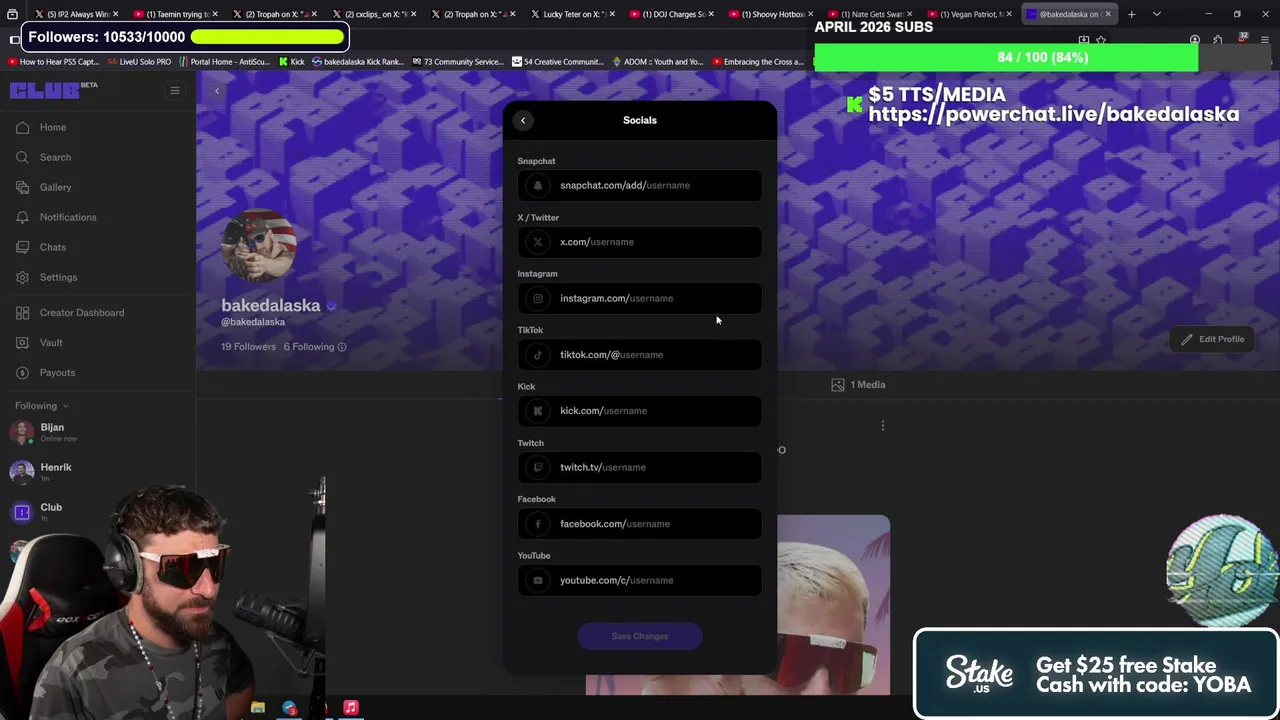Open the post three-dot options menu
Image resolution: width=1280 pixels, height=720 pixels.
point(883,426)
